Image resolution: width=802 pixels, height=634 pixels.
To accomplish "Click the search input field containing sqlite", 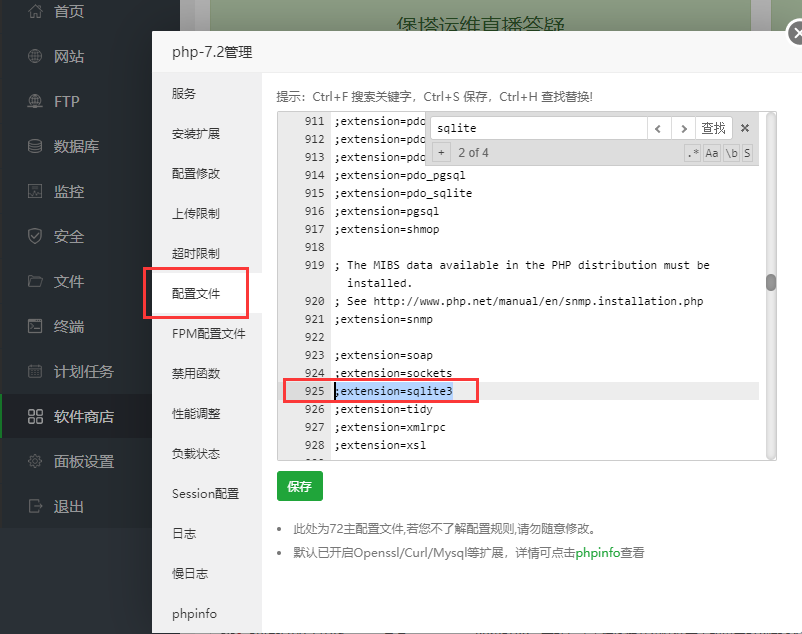I will (x=538, y=128).
